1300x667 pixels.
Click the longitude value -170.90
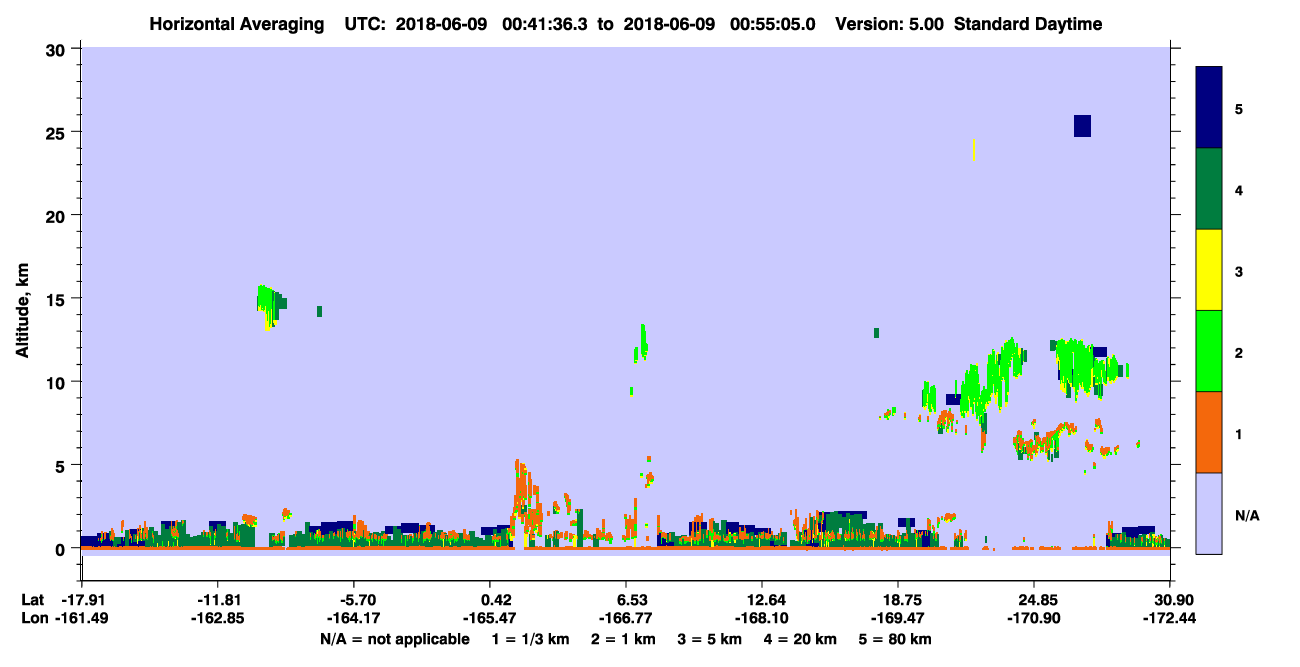click(x=1033, y=618)
